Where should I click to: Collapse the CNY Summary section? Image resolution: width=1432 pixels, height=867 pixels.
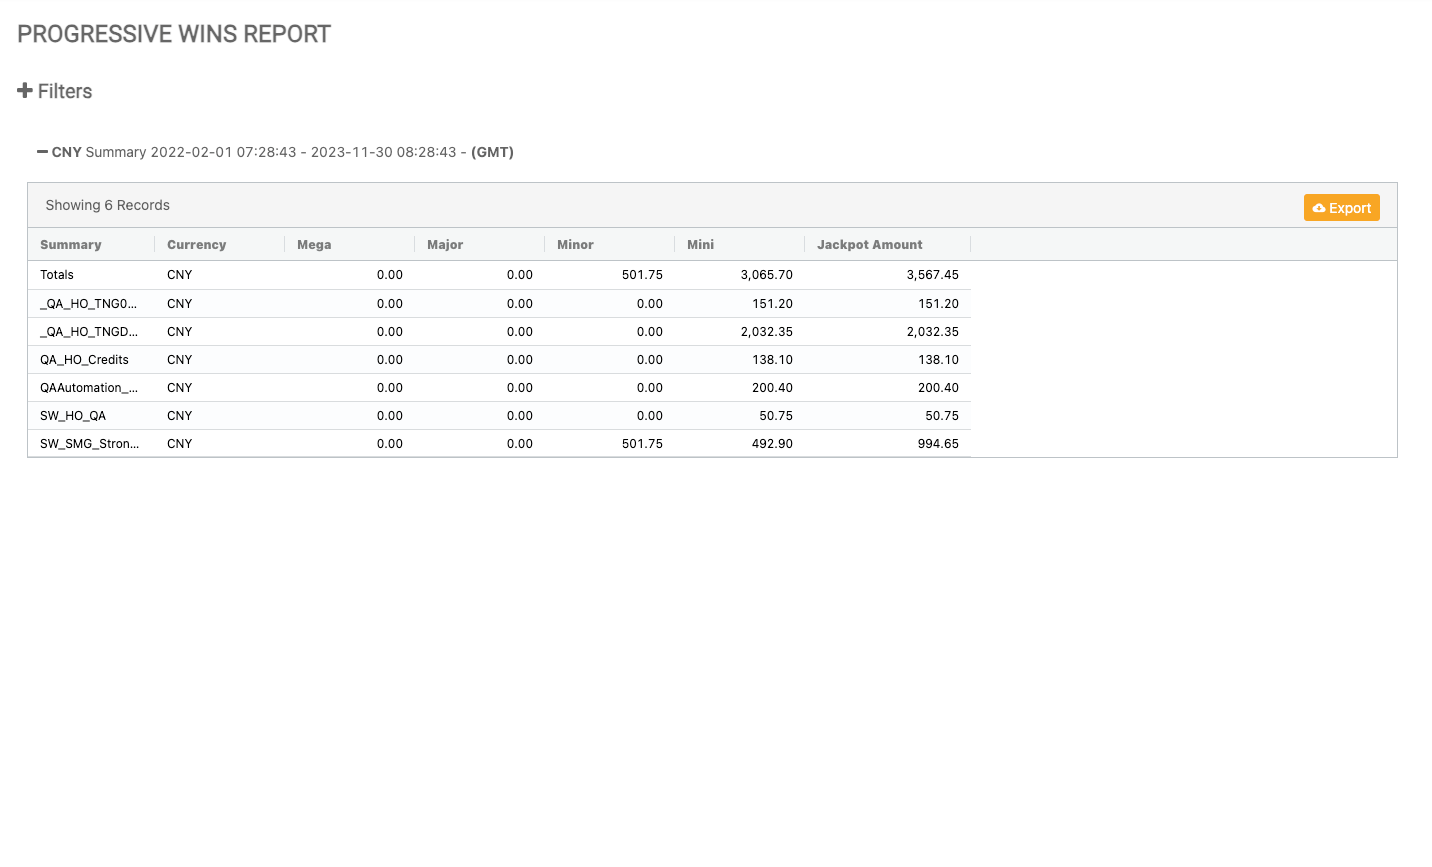(42, 152)
